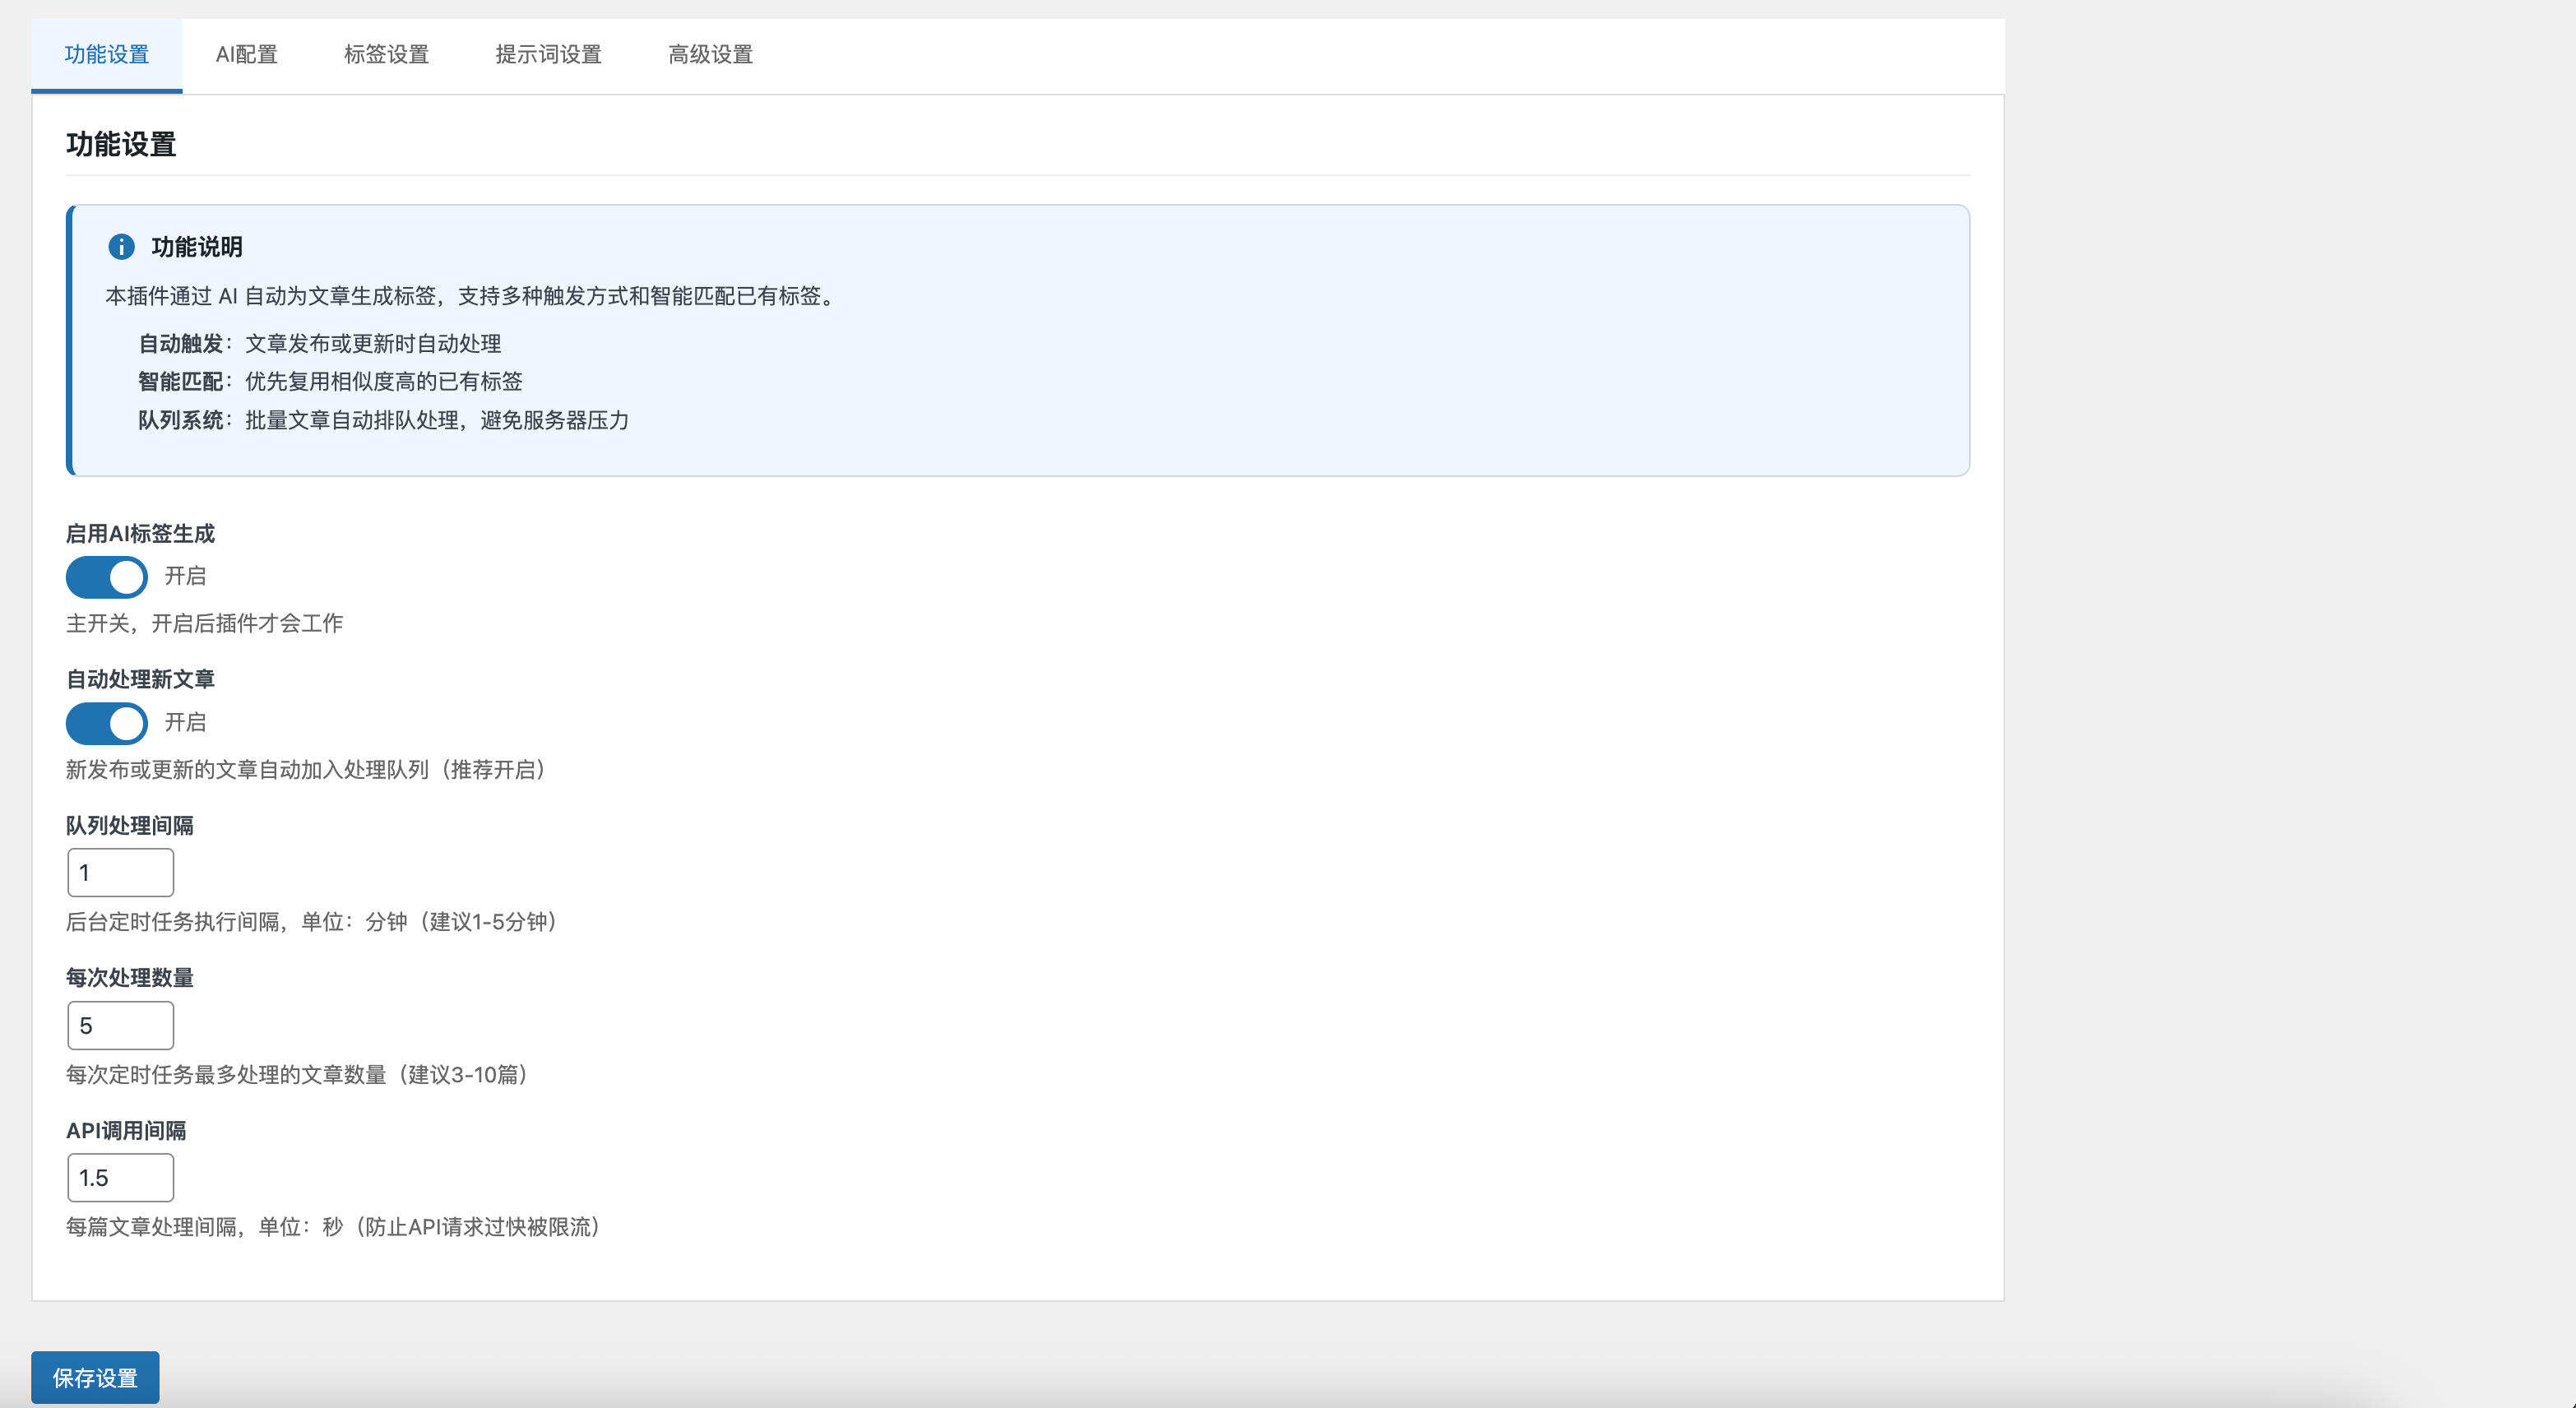The width and height of the screenshot is (2576, 1408).
Task: Focus the API调用间隔 input box
Action: tap(120, 1177)
